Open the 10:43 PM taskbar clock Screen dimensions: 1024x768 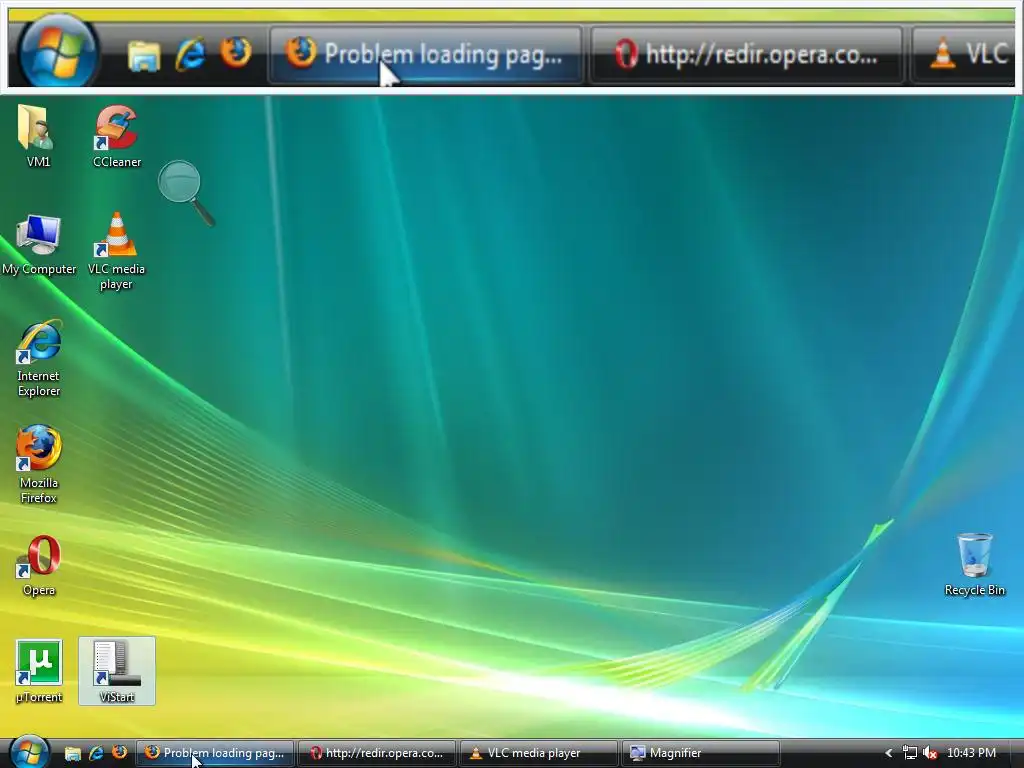pos(971,753)
